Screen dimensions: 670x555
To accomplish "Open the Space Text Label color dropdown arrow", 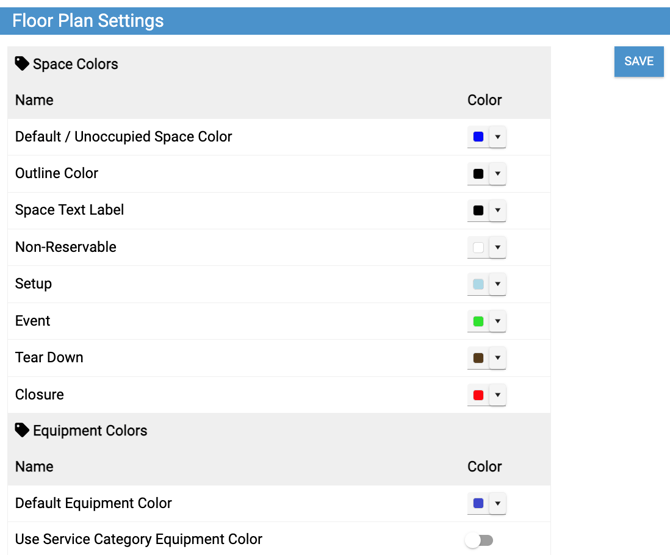I will [498, 211].
